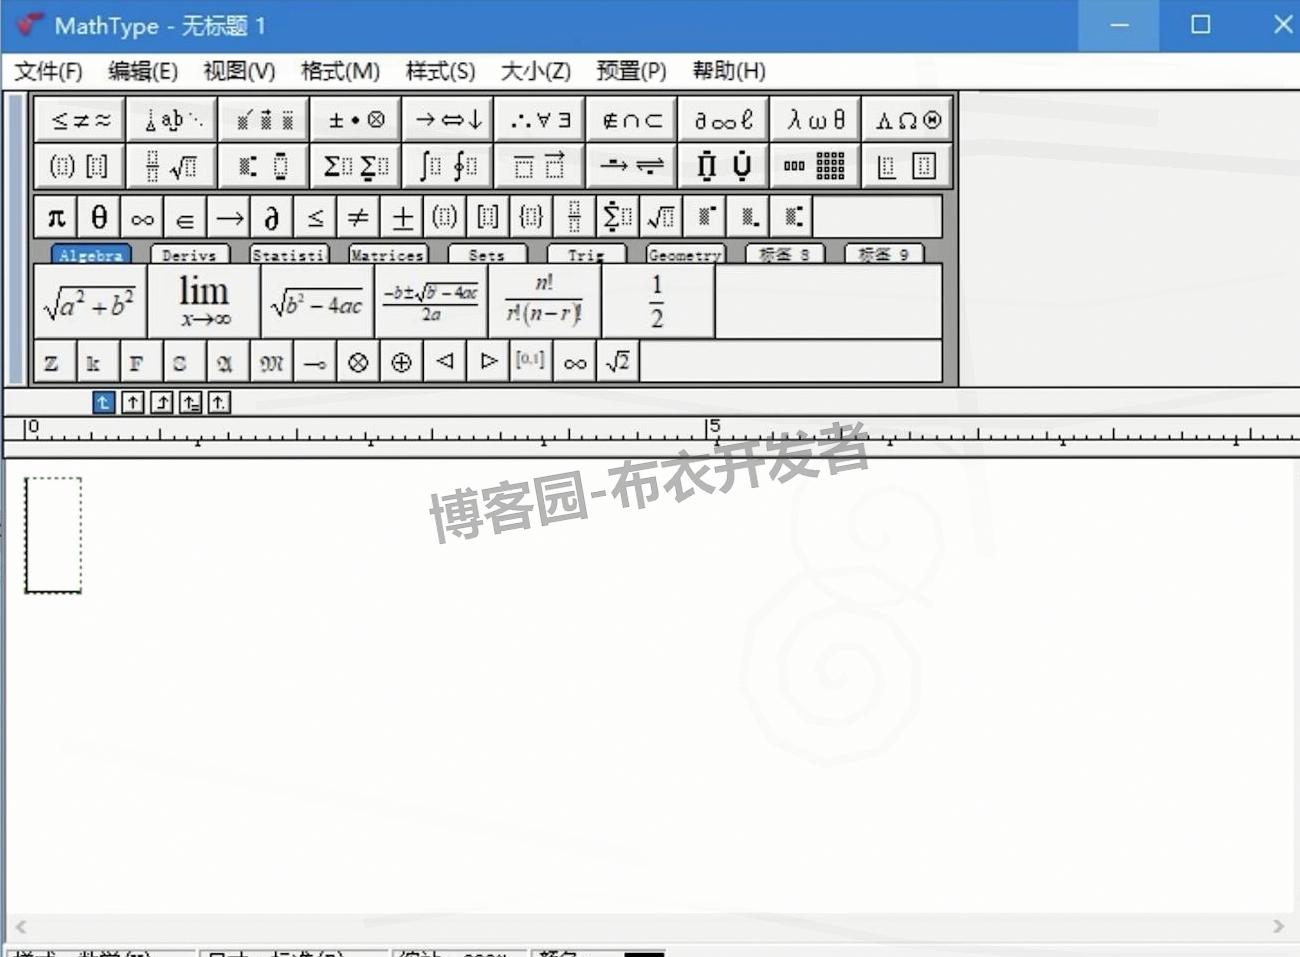
Task: Select the fraction and radical templates palette
Action: (171, 165)
